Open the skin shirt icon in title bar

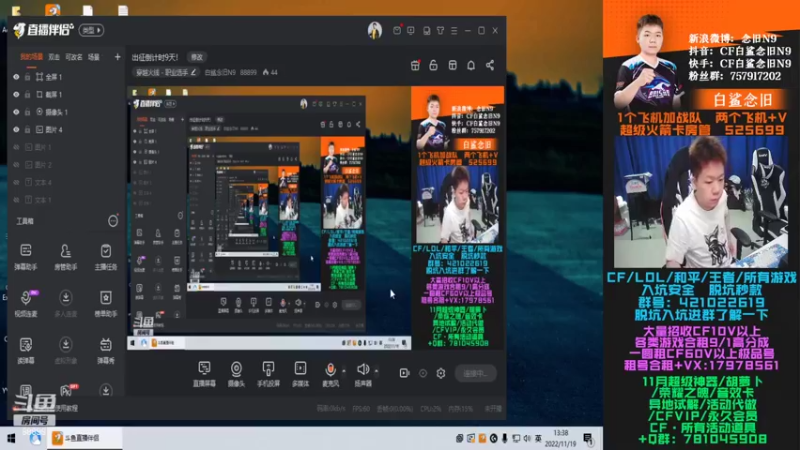440,31
